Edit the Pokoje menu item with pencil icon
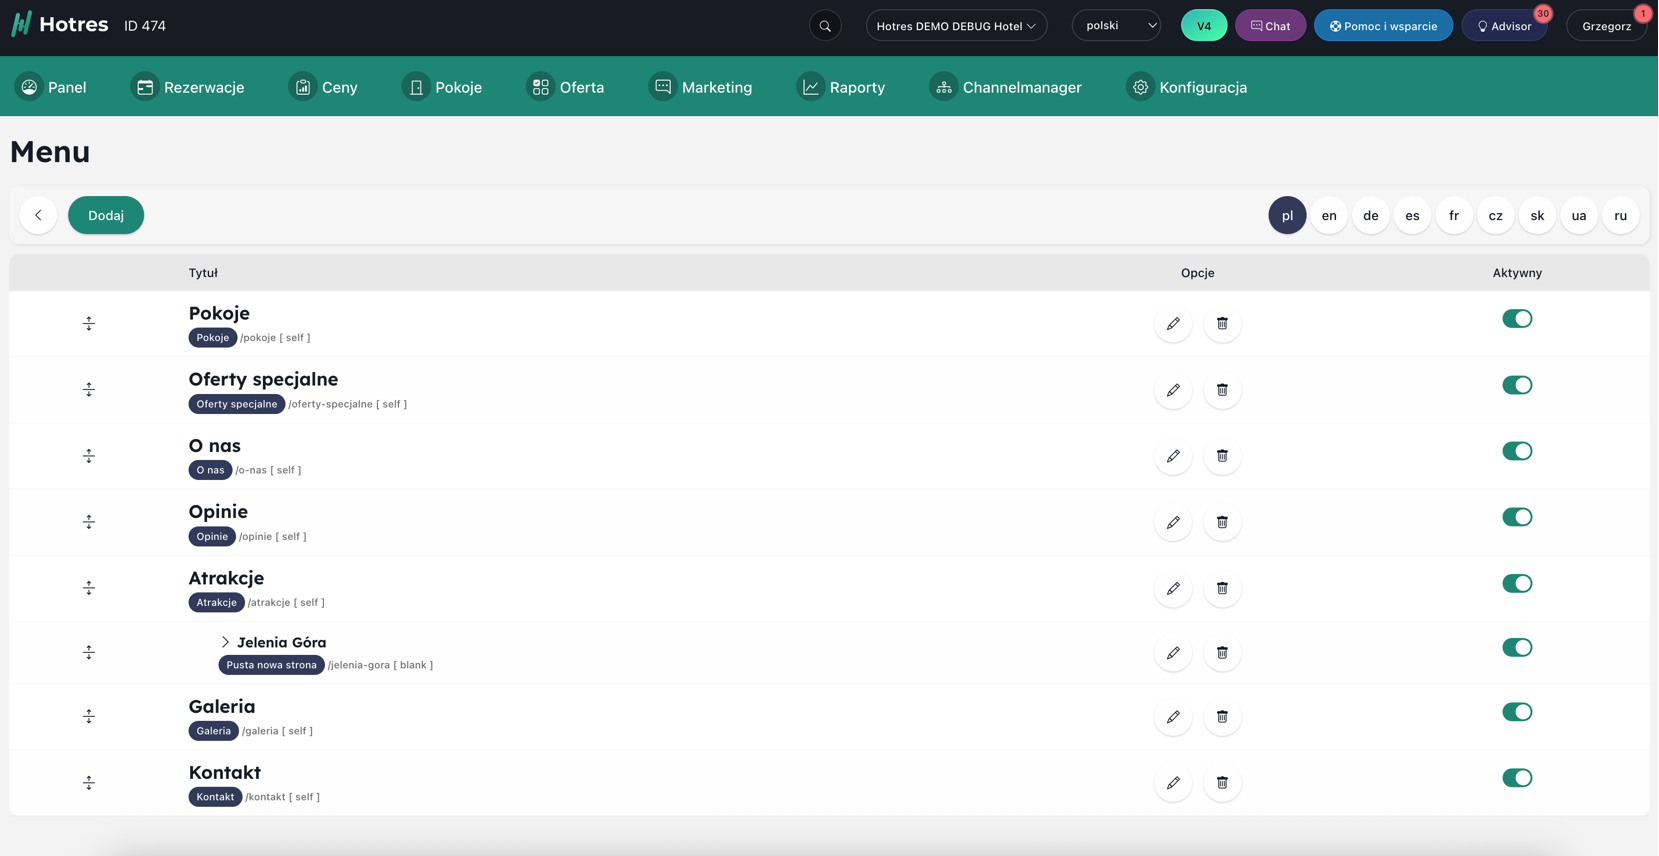Image resolution: width=1659 pixels, height=856 pixels. (x=1173, y=324)
